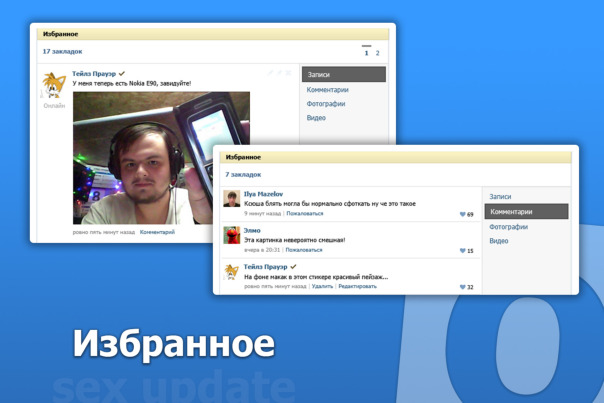Screen dimensions: 604x403
Task: Open the Тейлз Прауэр profile from the post
Action: 94,74
